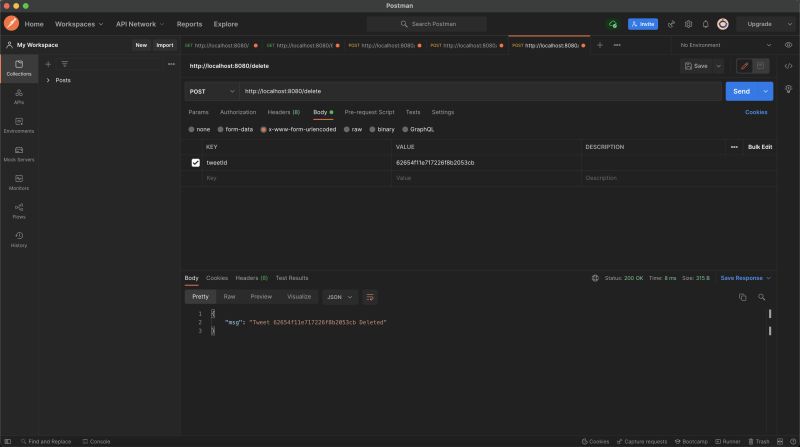Click the request URL input field

[x=480, y=91]
